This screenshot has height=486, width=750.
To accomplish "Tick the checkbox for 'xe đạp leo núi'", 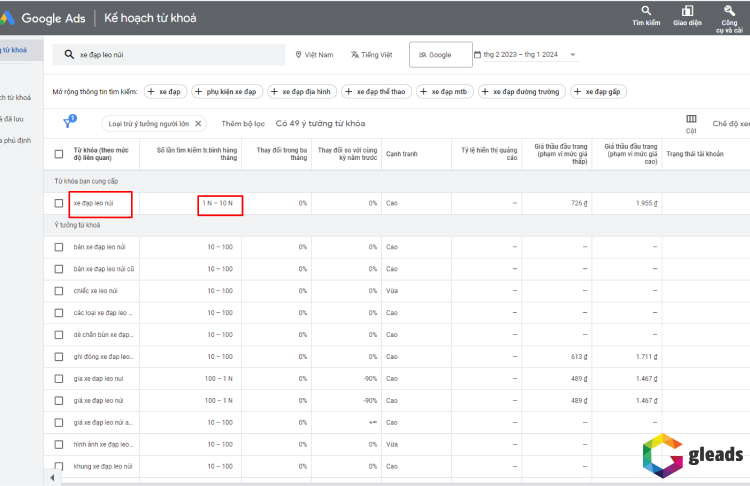I will 59,203.
